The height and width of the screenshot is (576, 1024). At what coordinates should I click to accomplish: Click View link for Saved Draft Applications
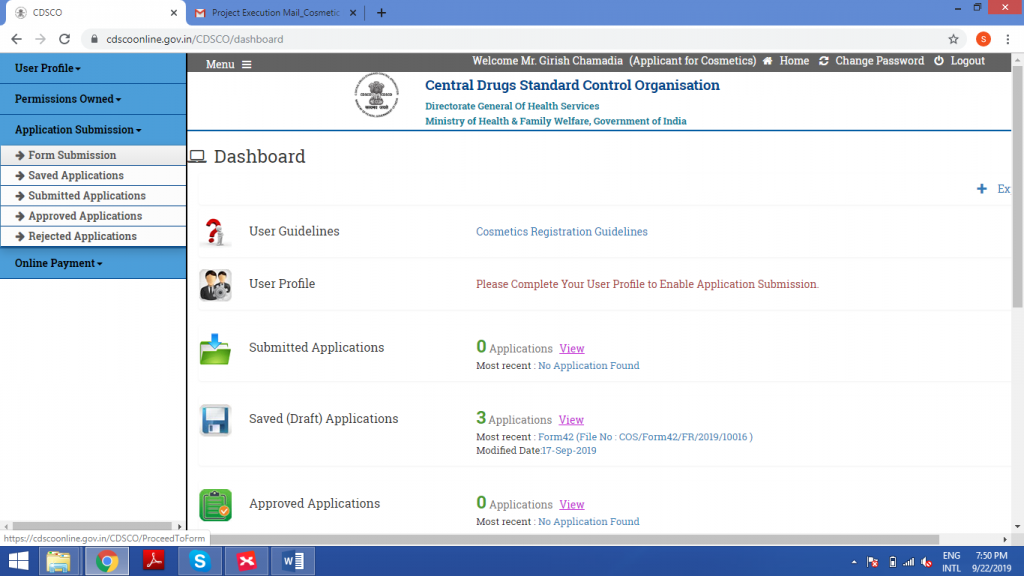pos(571,419)
